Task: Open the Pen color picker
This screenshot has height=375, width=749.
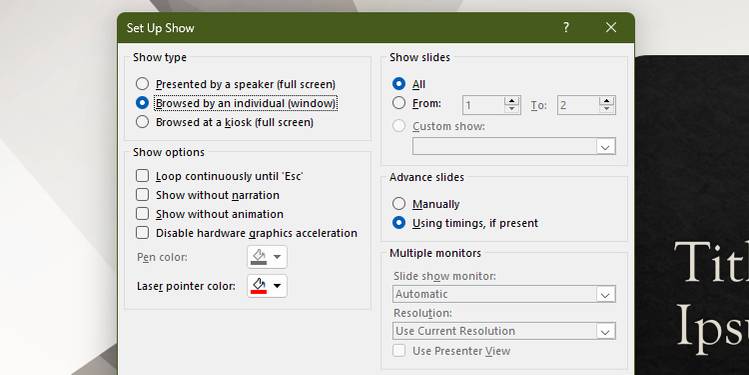Action: (267, 257)
